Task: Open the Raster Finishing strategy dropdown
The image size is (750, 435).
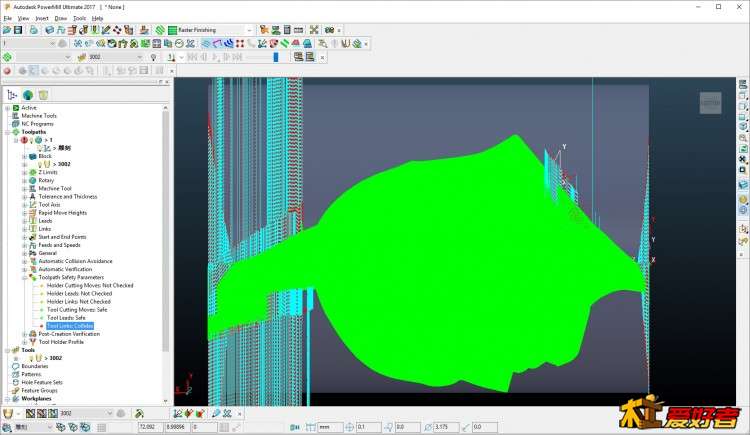Action: pyautogui.click(x=249, y=30)
